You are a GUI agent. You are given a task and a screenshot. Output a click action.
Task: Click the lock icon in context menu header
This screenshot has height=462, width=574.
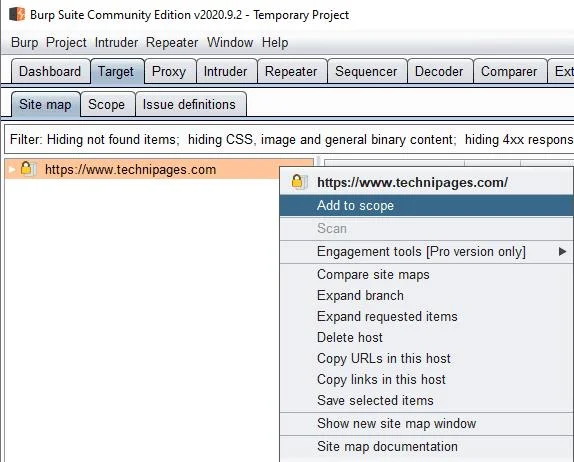click(x=299, y=182)
